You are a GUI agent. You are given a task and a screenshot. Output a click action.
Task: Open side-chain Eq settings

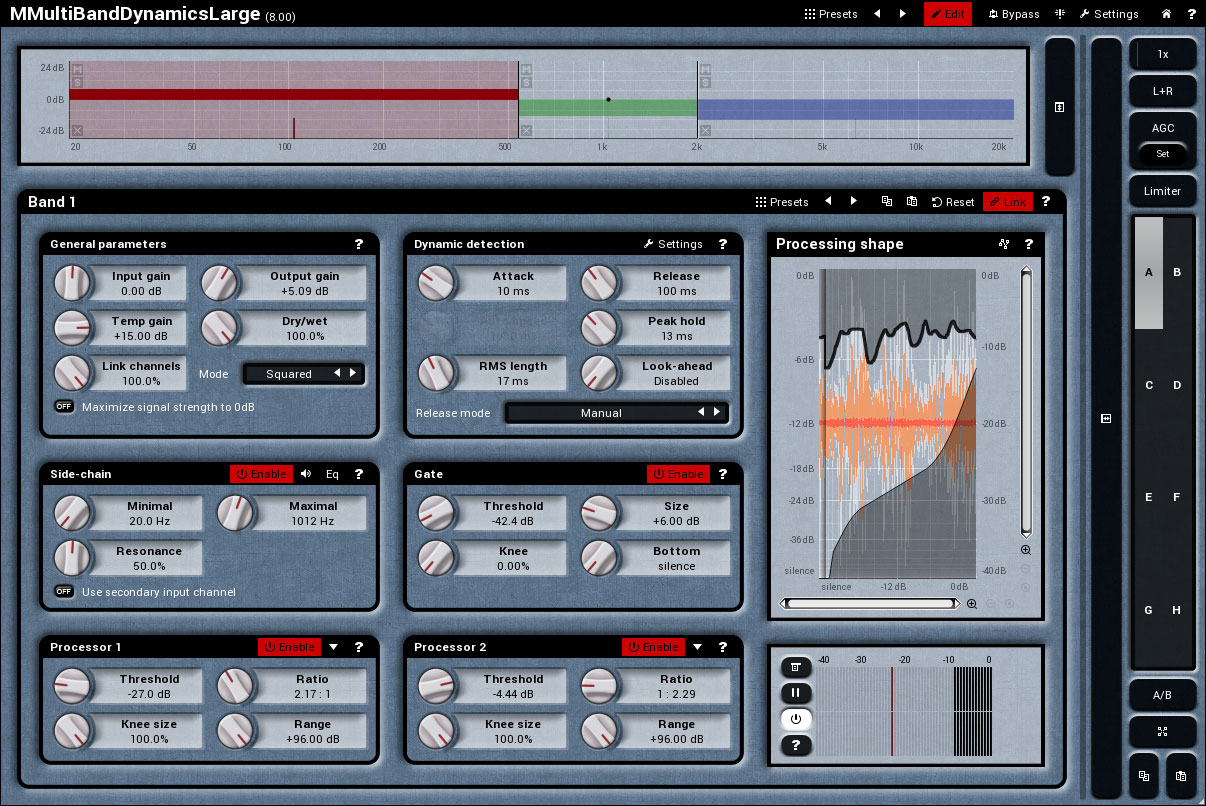(332, 474)
